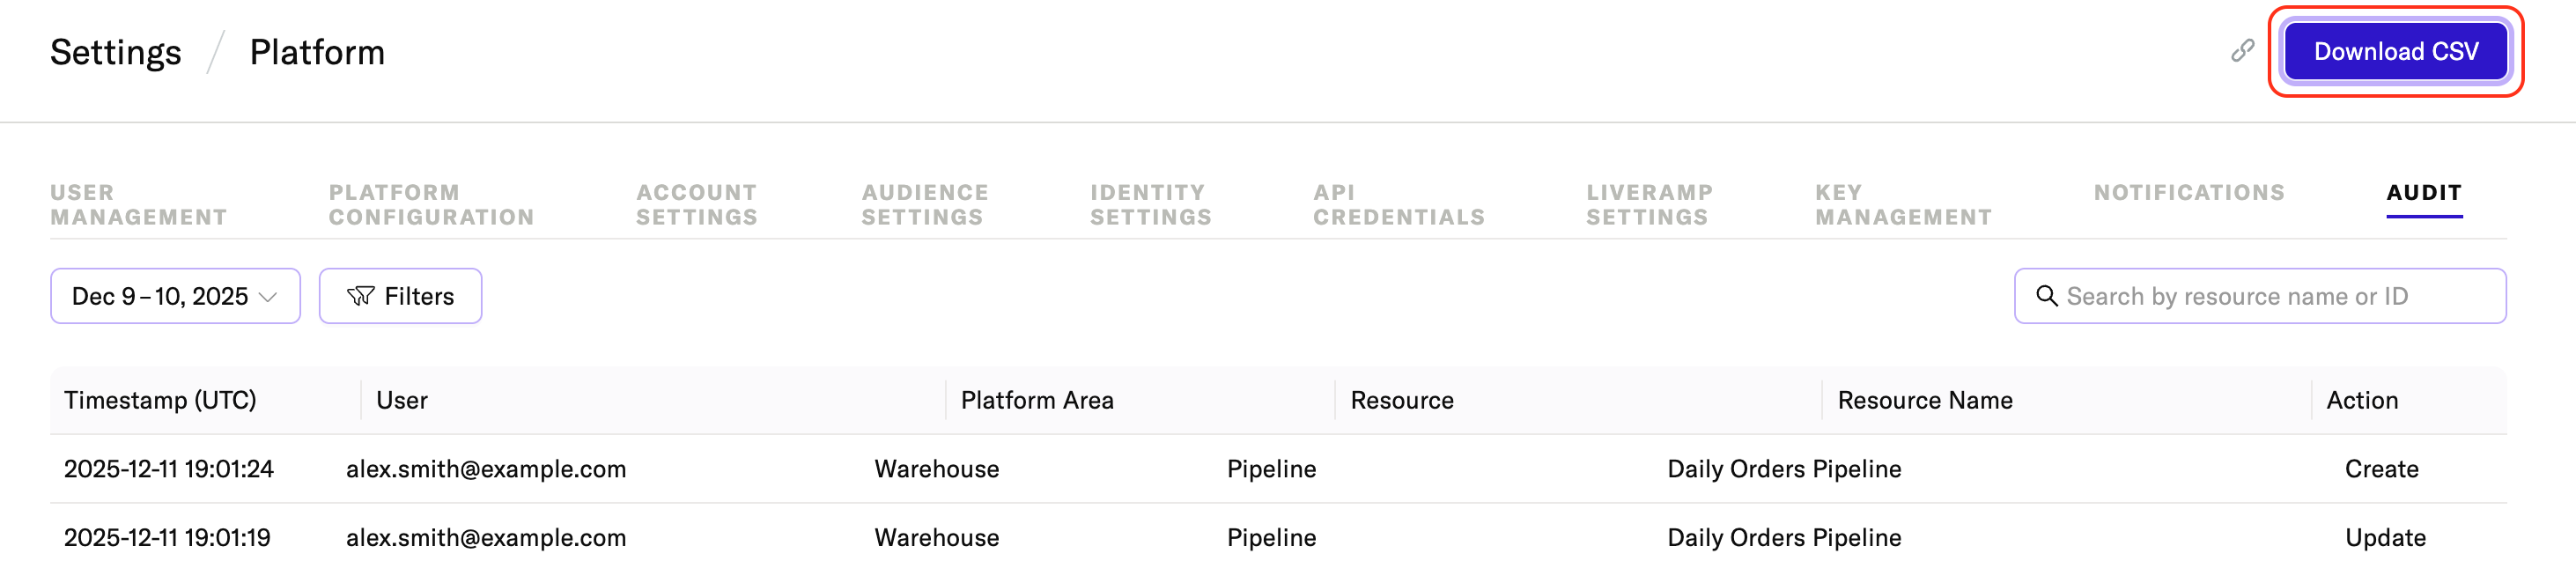The height and width of the screenshot is (561, 2576).
Task: Click the Settings breadcrumb link
Action: pos(116,52)
